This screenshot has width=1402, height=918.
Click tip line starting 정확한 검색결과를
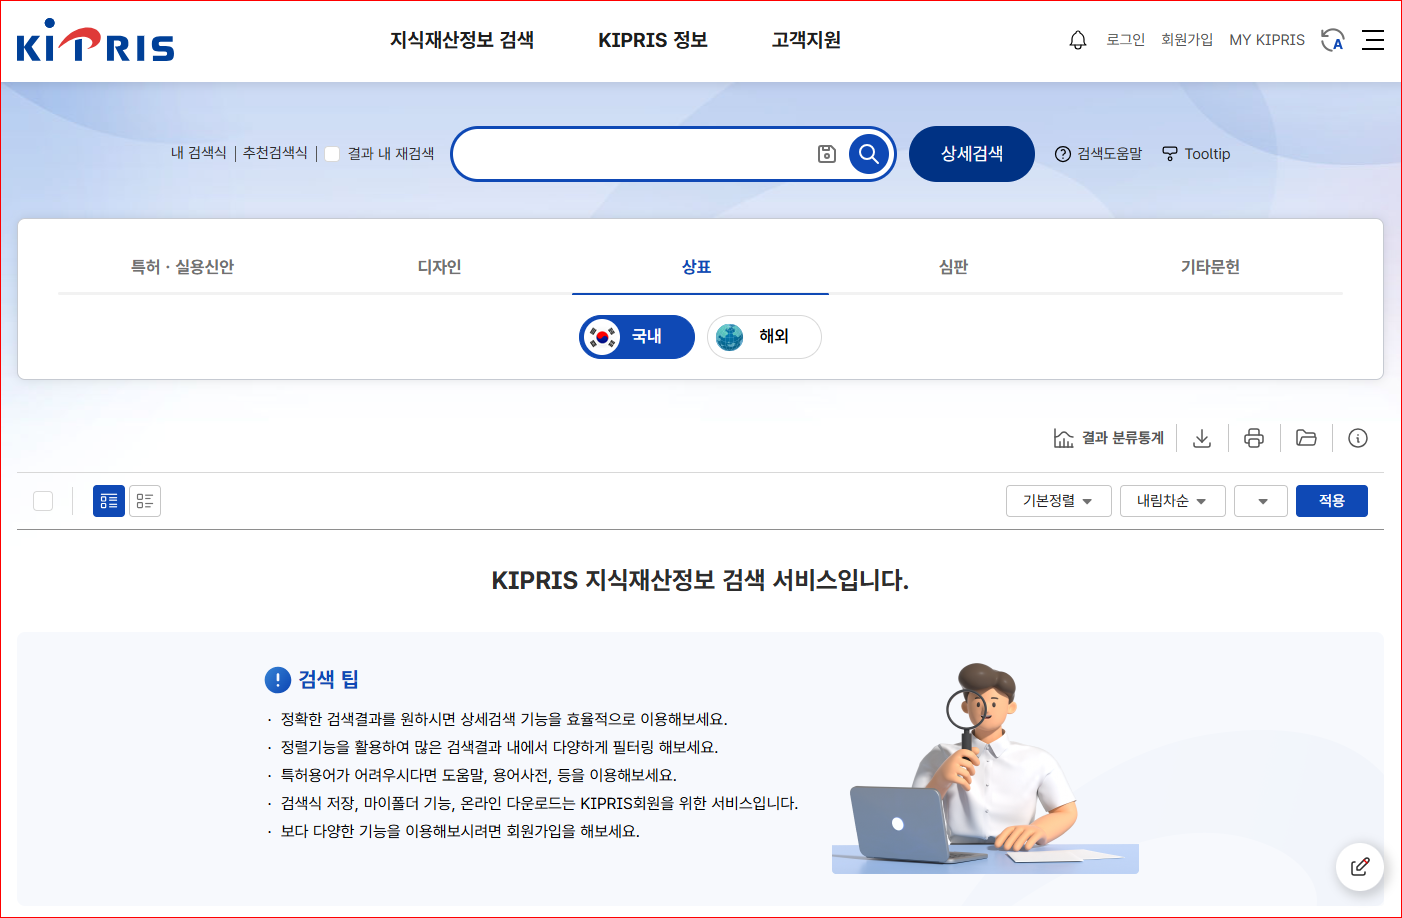click(504, 719)
